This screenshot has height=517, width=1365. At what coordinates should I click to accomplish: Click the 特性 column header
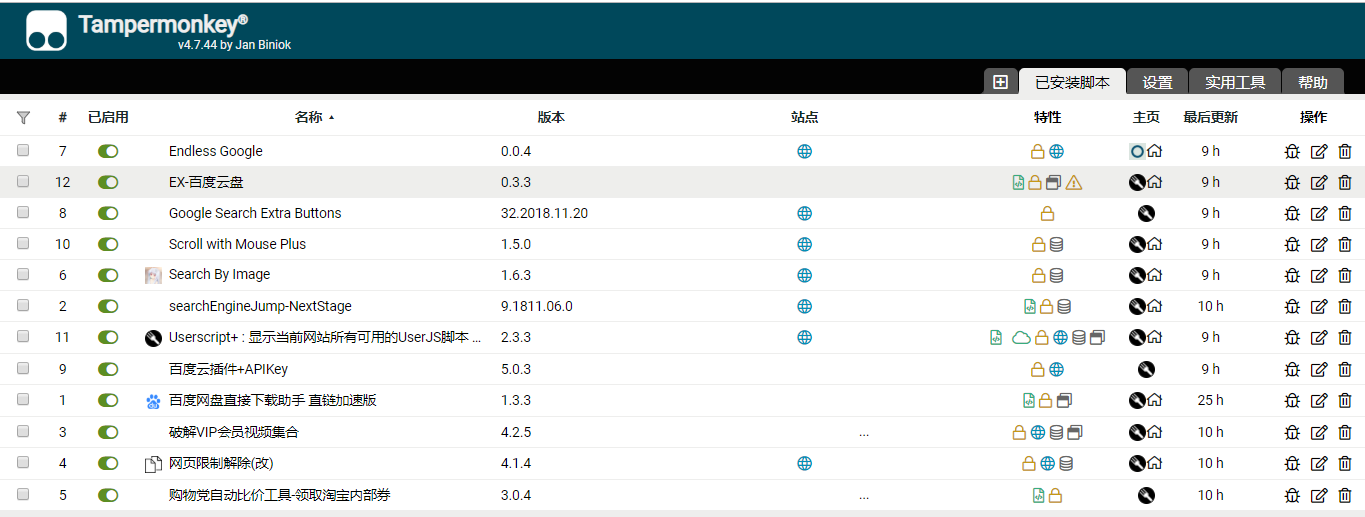pos(1047,117)
